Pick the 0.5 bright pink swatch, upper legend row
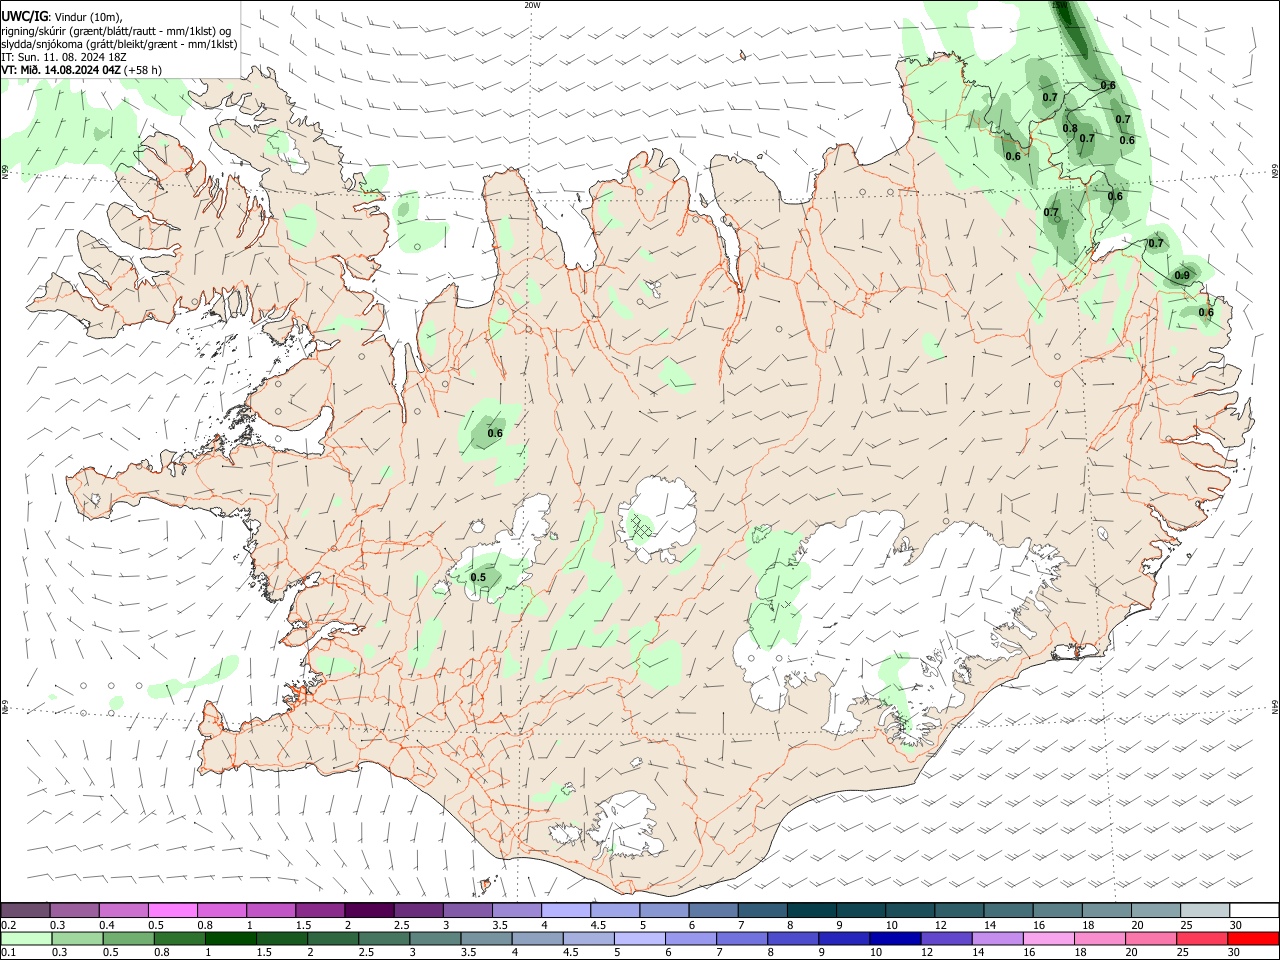The width and height of the screenshot is (1280, 960). click(x=173, y=910)
